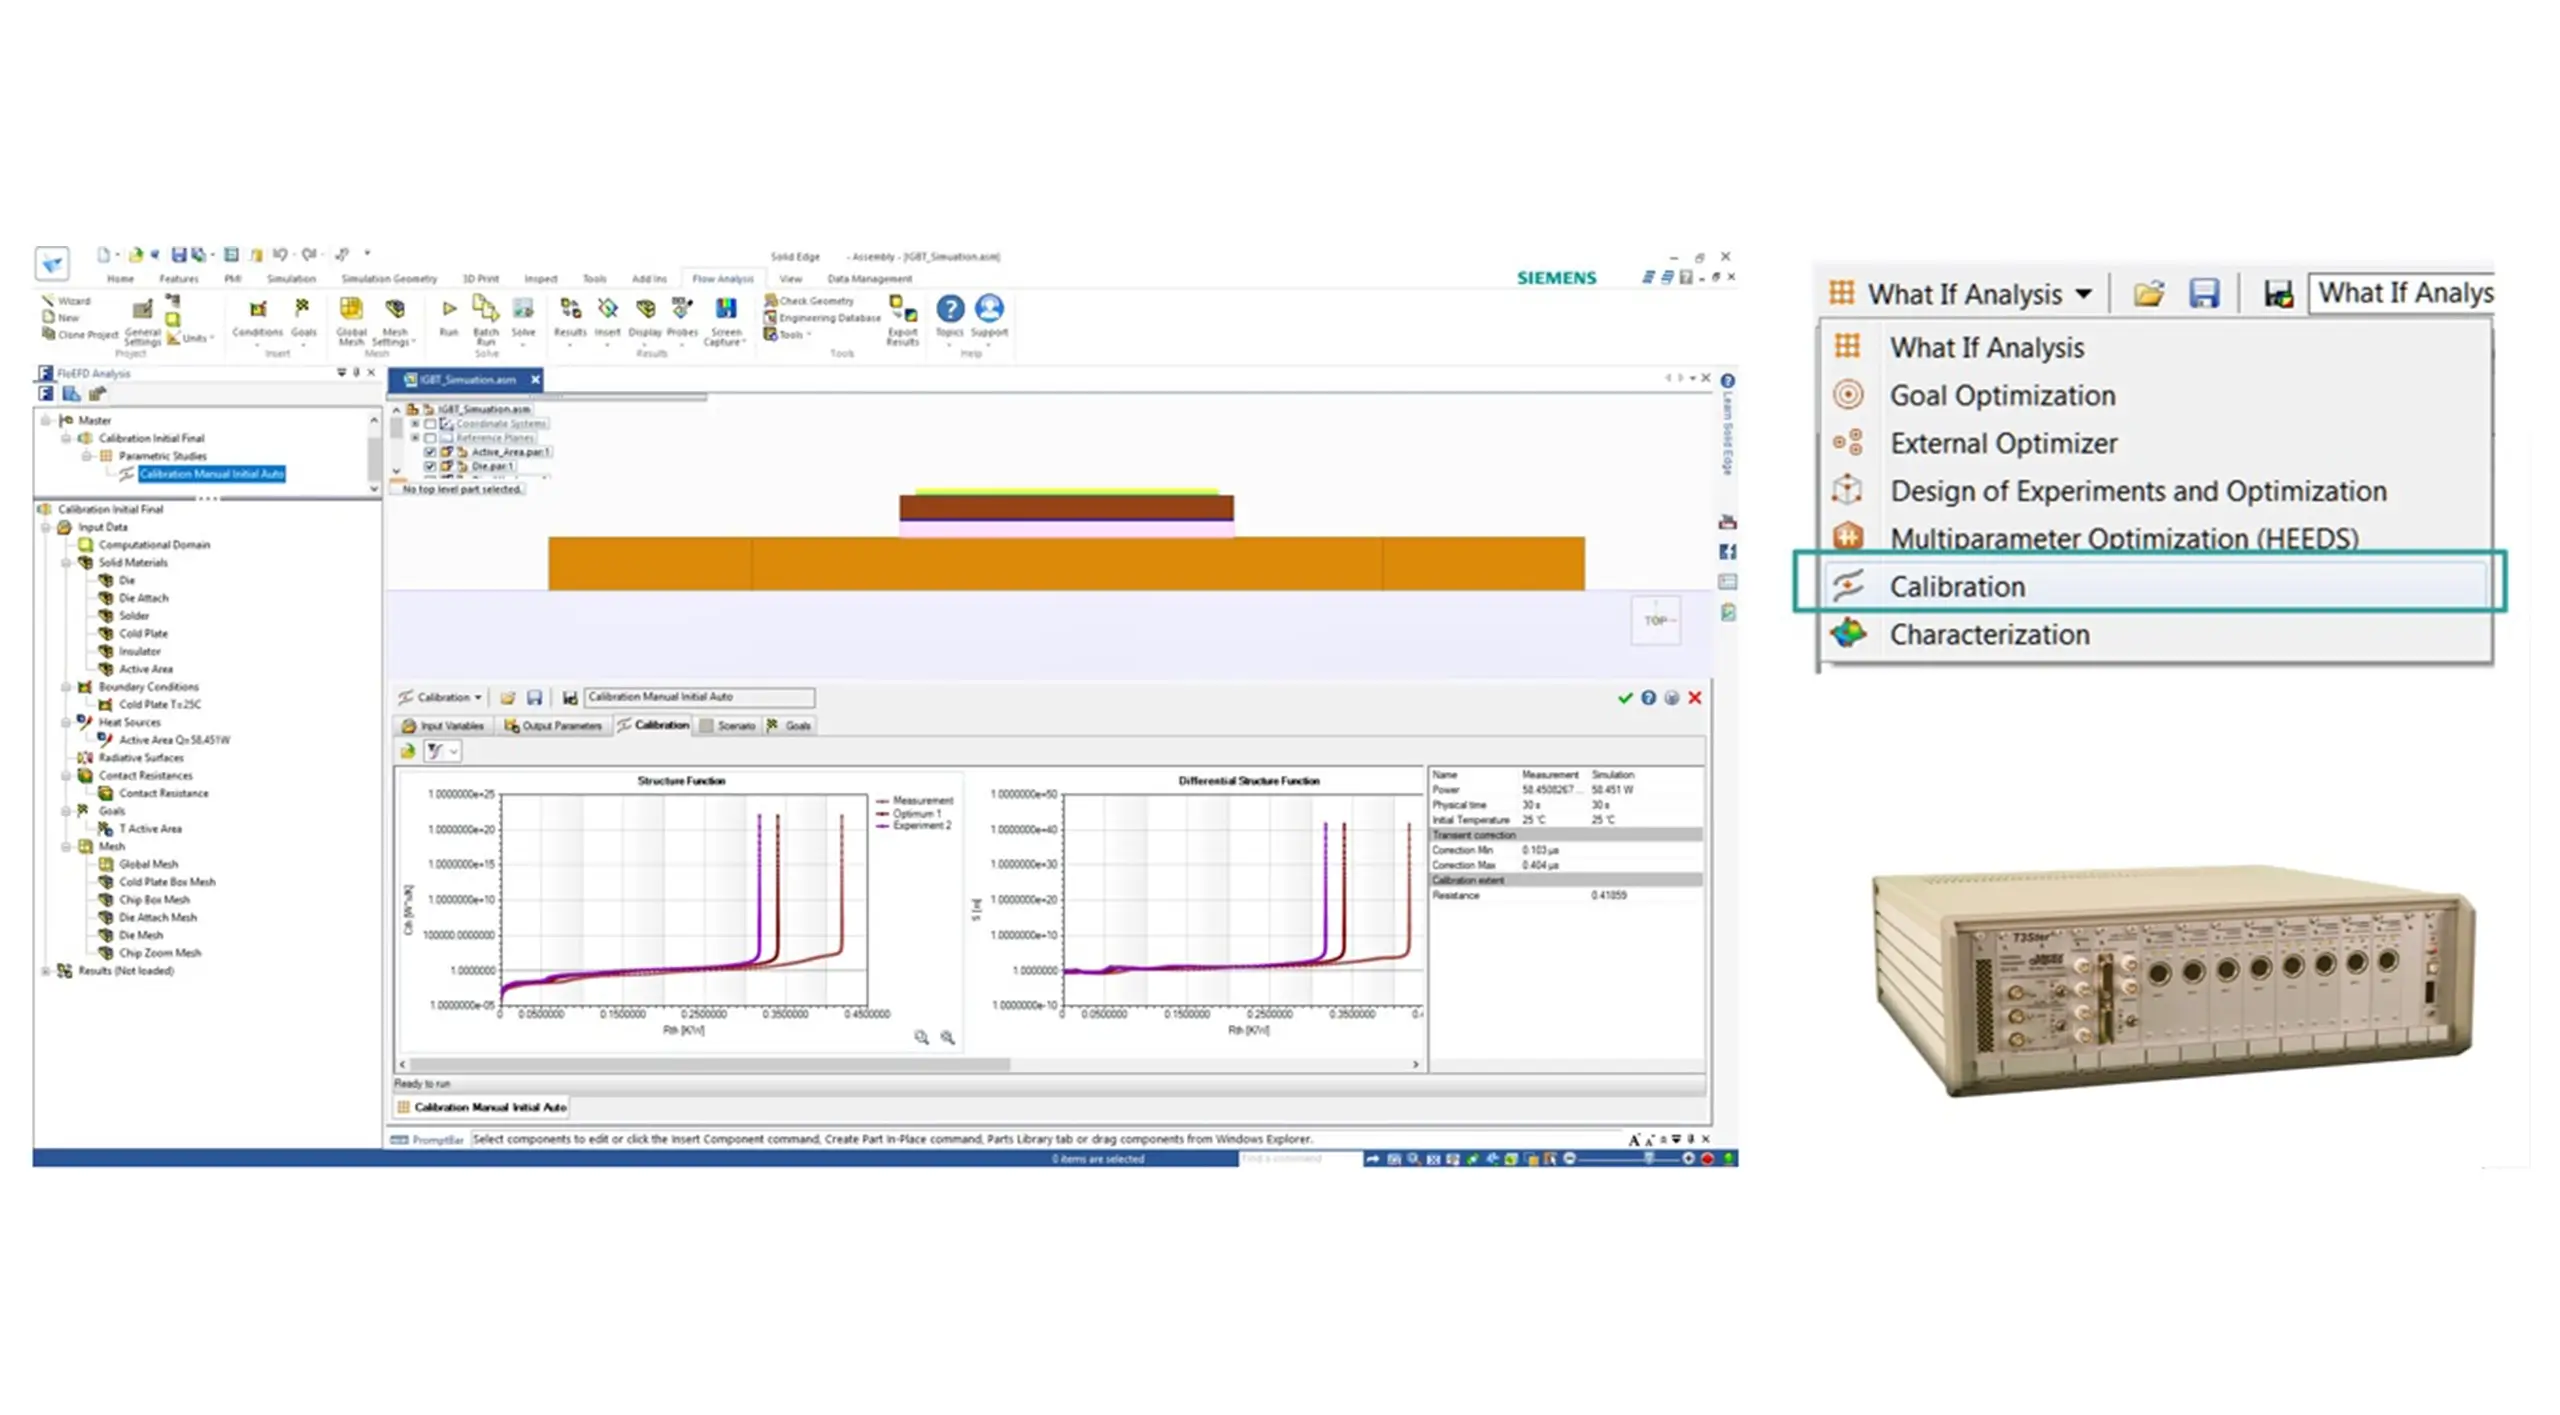Click the floppy disk icon in What If toolbar
The image size is (2560, 1415).
2203,293
